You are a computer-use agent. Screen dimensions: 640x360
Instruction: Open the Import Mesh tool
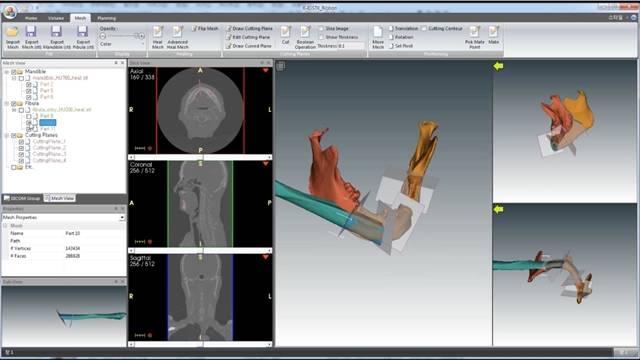(13, 37)
